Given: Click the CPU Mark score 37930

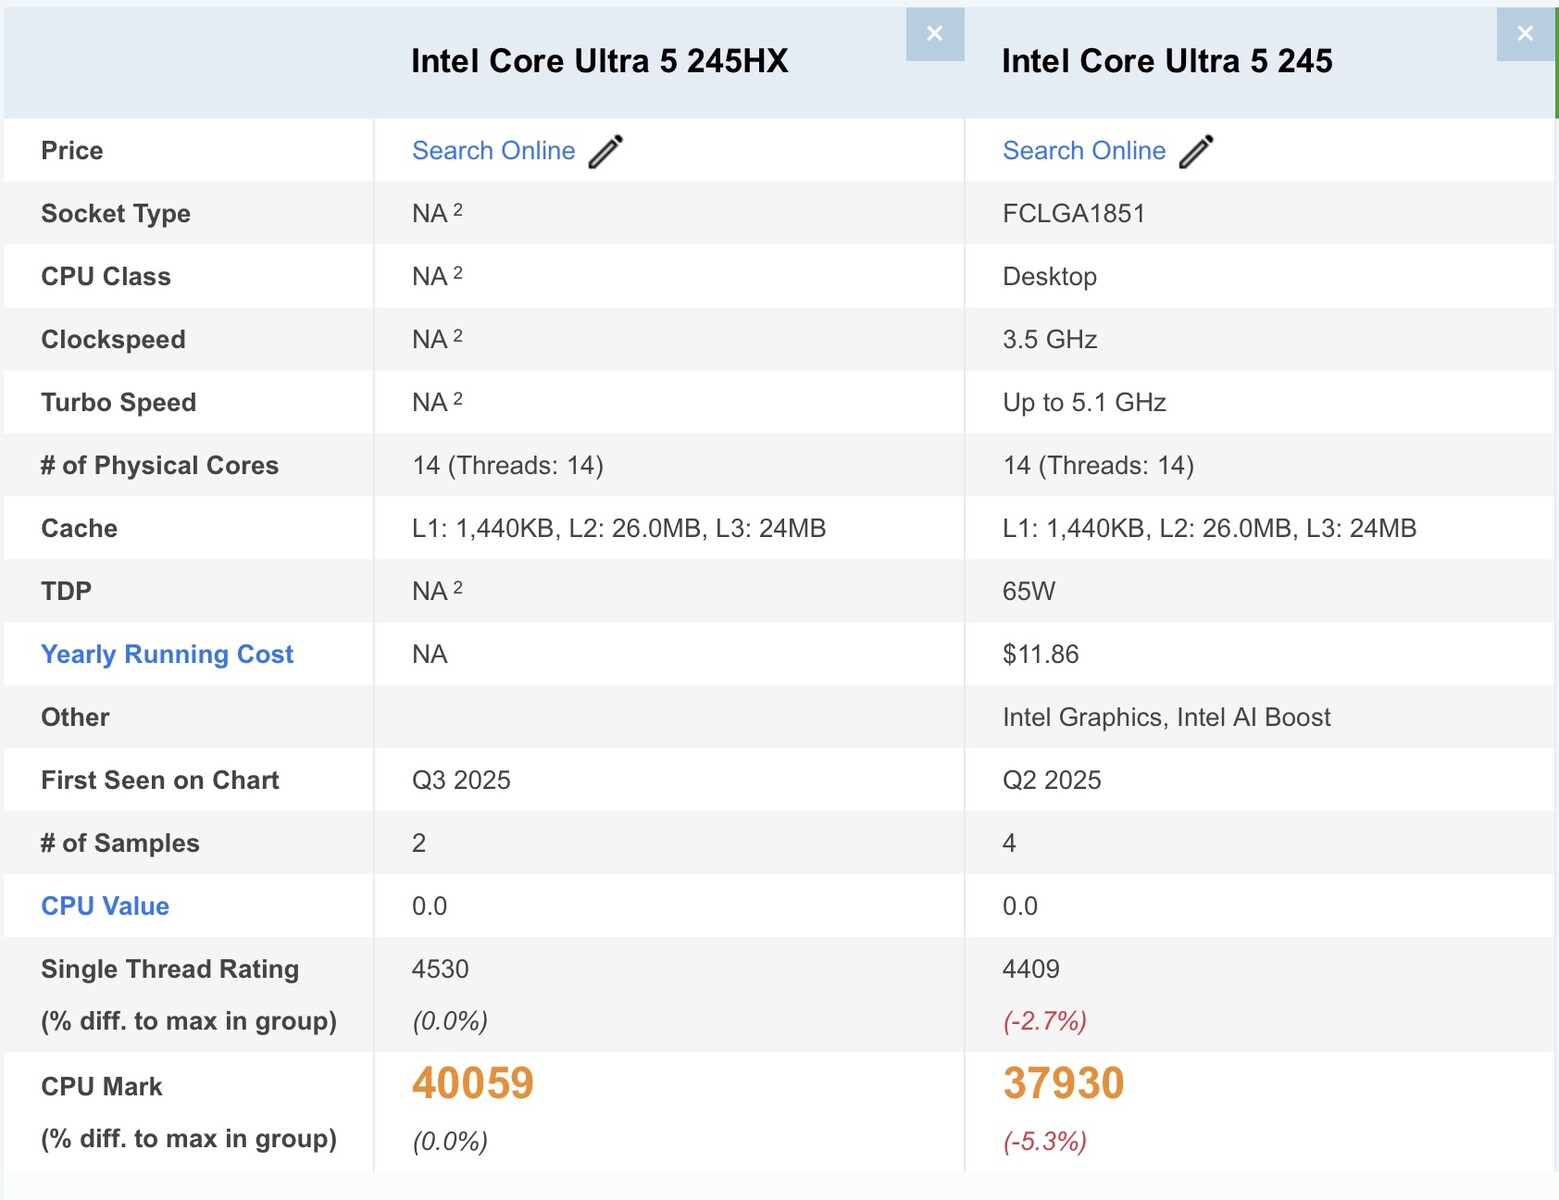Looking at the screenshot, I should [x=1063, y=1082].
